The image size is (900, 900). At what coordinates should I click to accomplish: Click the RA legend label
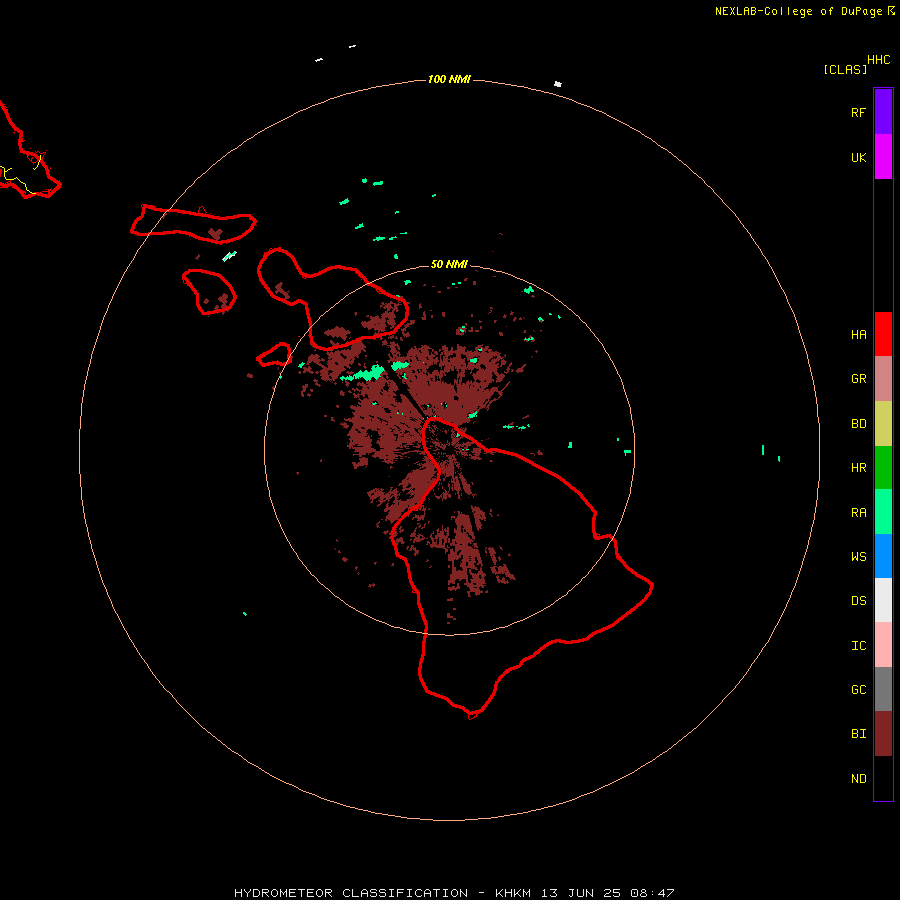point(858,513)
